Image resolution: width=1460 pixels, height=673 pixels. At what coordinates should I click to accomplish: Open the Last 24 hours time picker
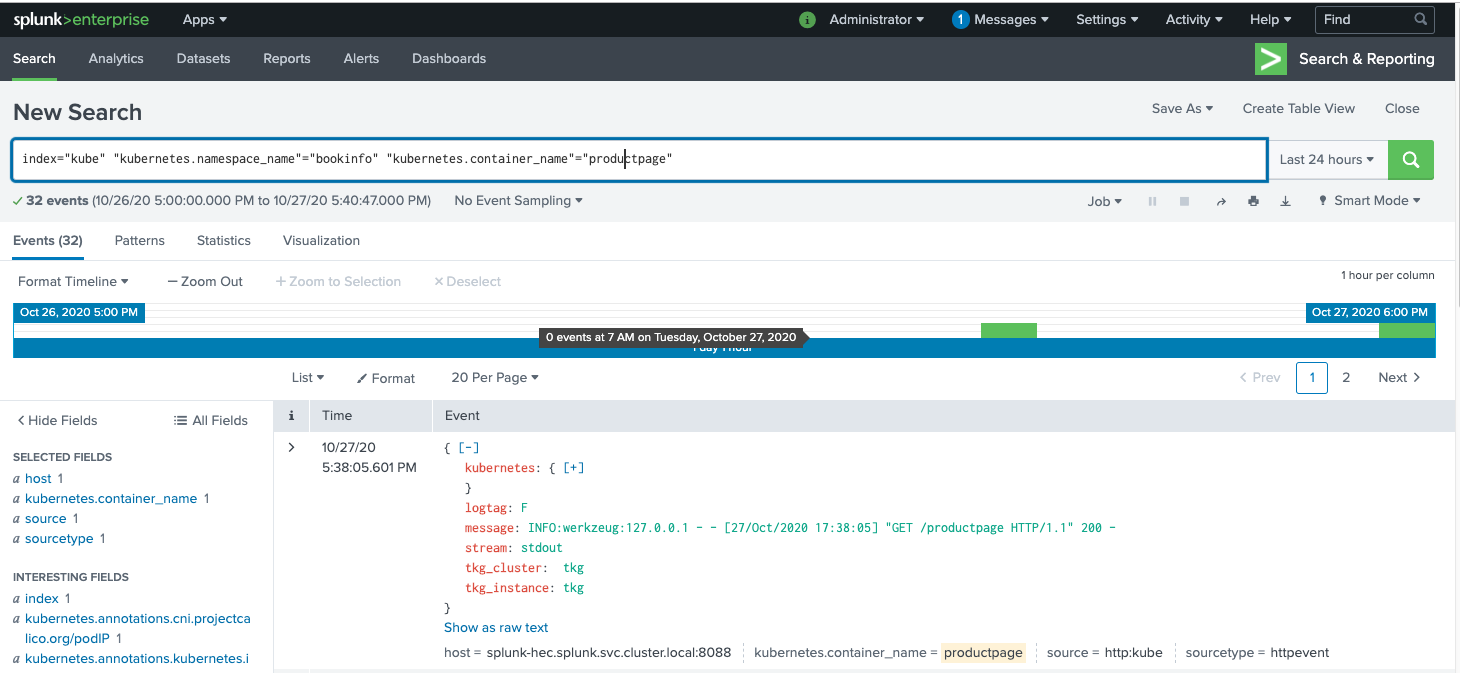[1326, 160]
